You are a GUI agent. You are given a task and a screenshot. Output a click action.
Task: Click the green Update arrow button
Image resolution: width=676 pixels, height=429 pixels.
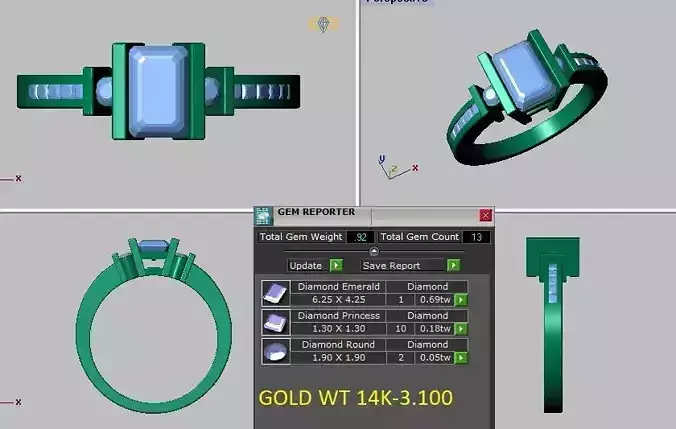tap(336, 265)
